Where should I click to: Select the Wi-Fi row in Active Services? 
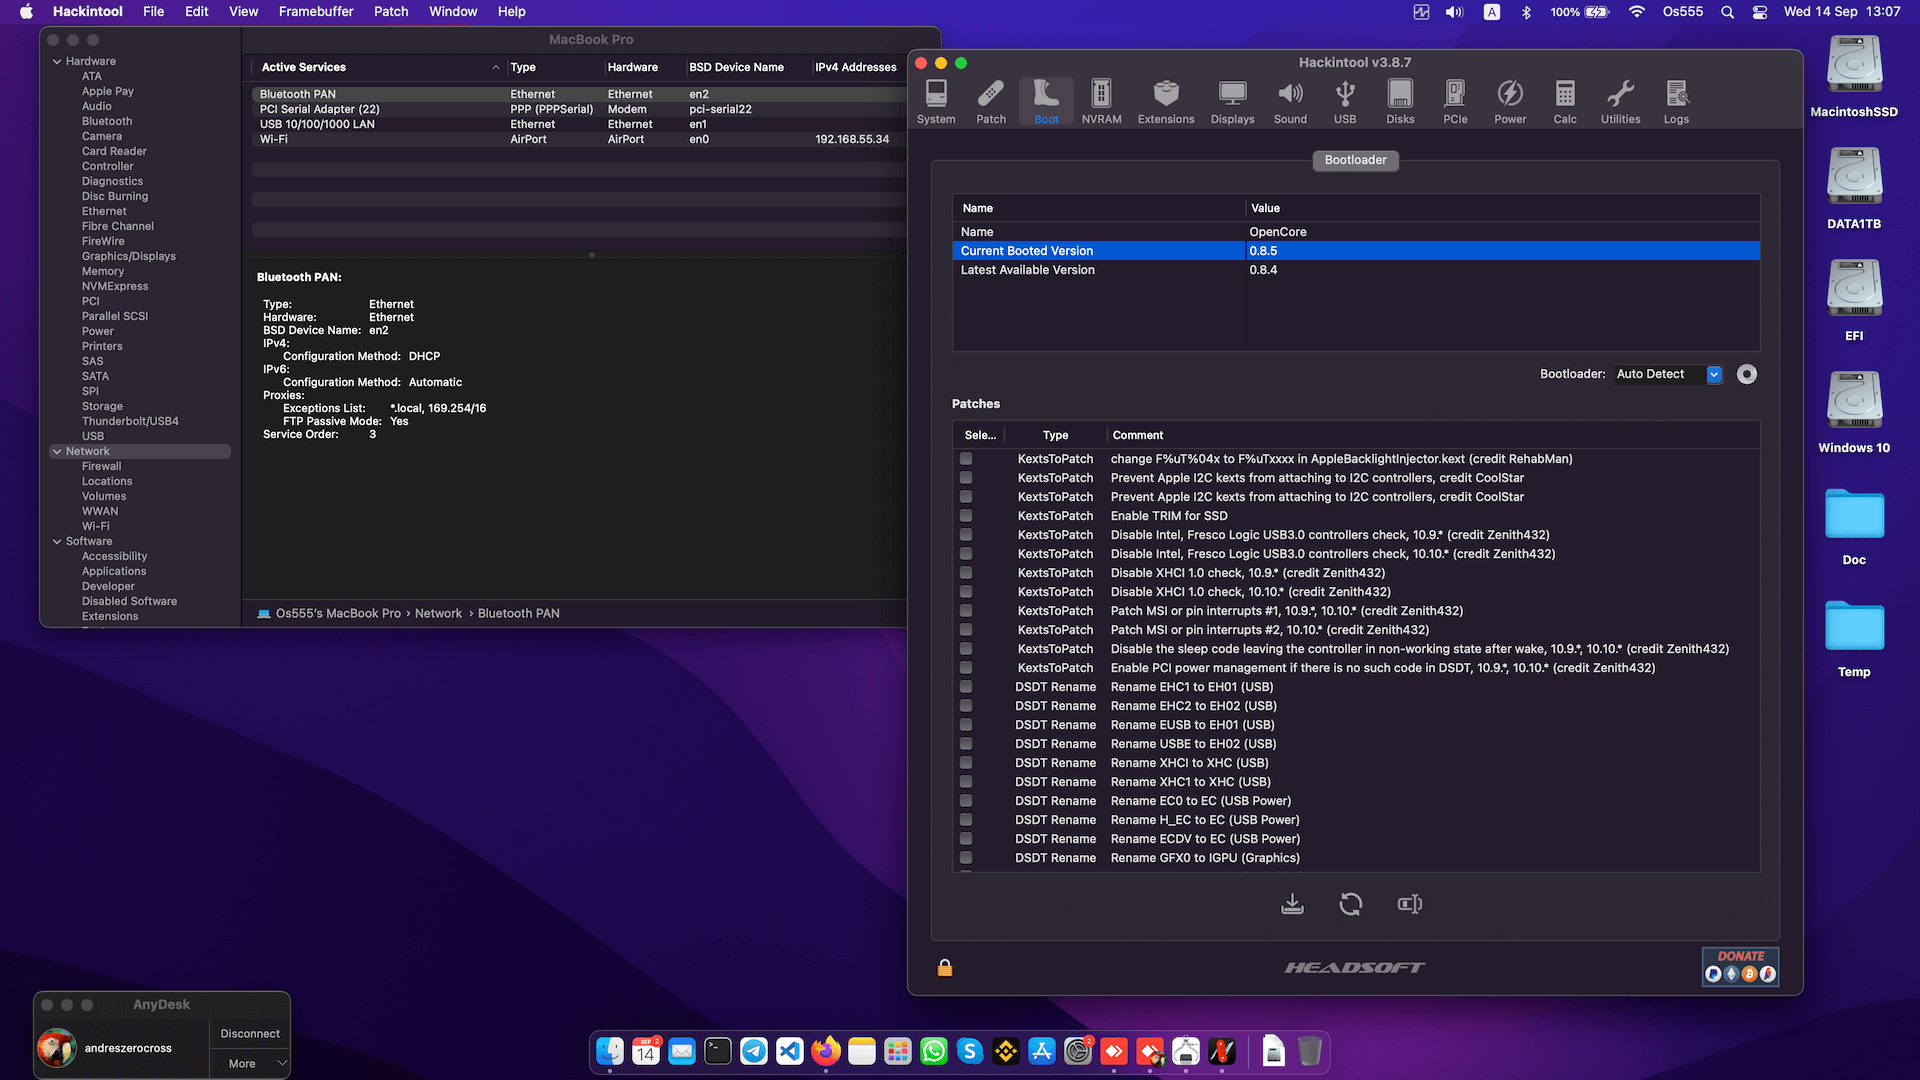[578, 139]
